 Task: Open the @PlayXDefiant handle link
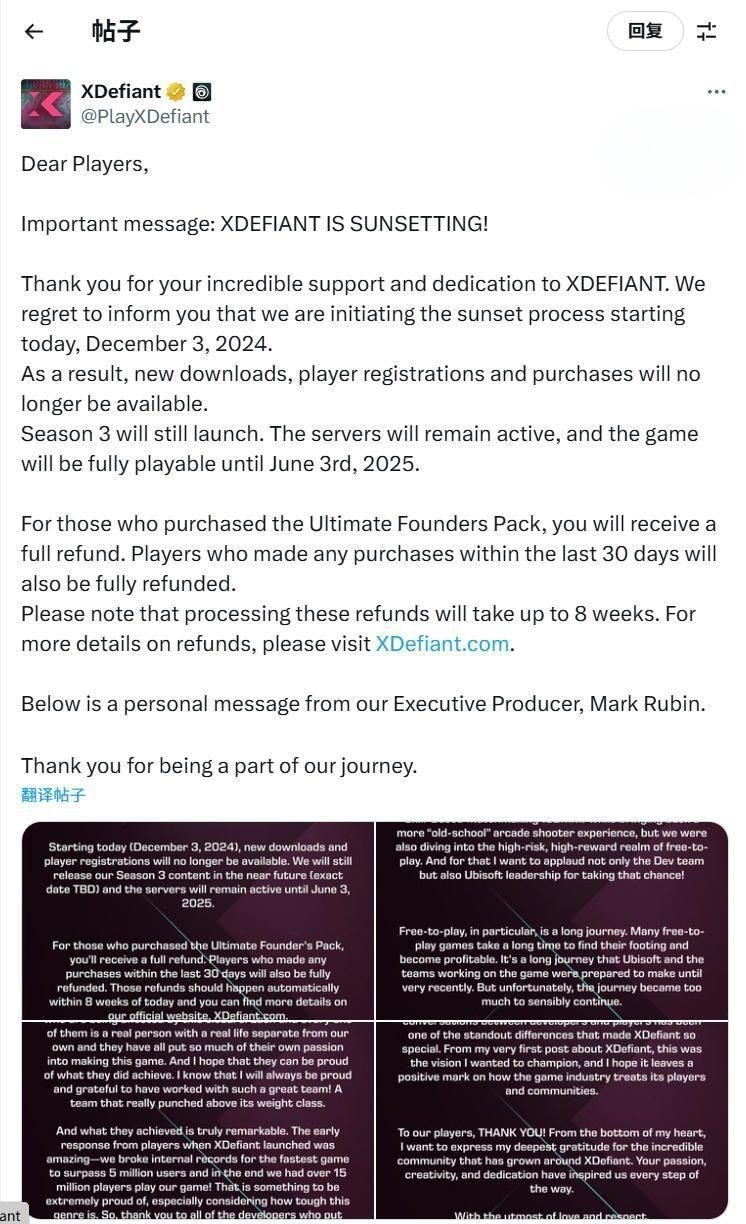pyautogui.click(x=145, y=116)
